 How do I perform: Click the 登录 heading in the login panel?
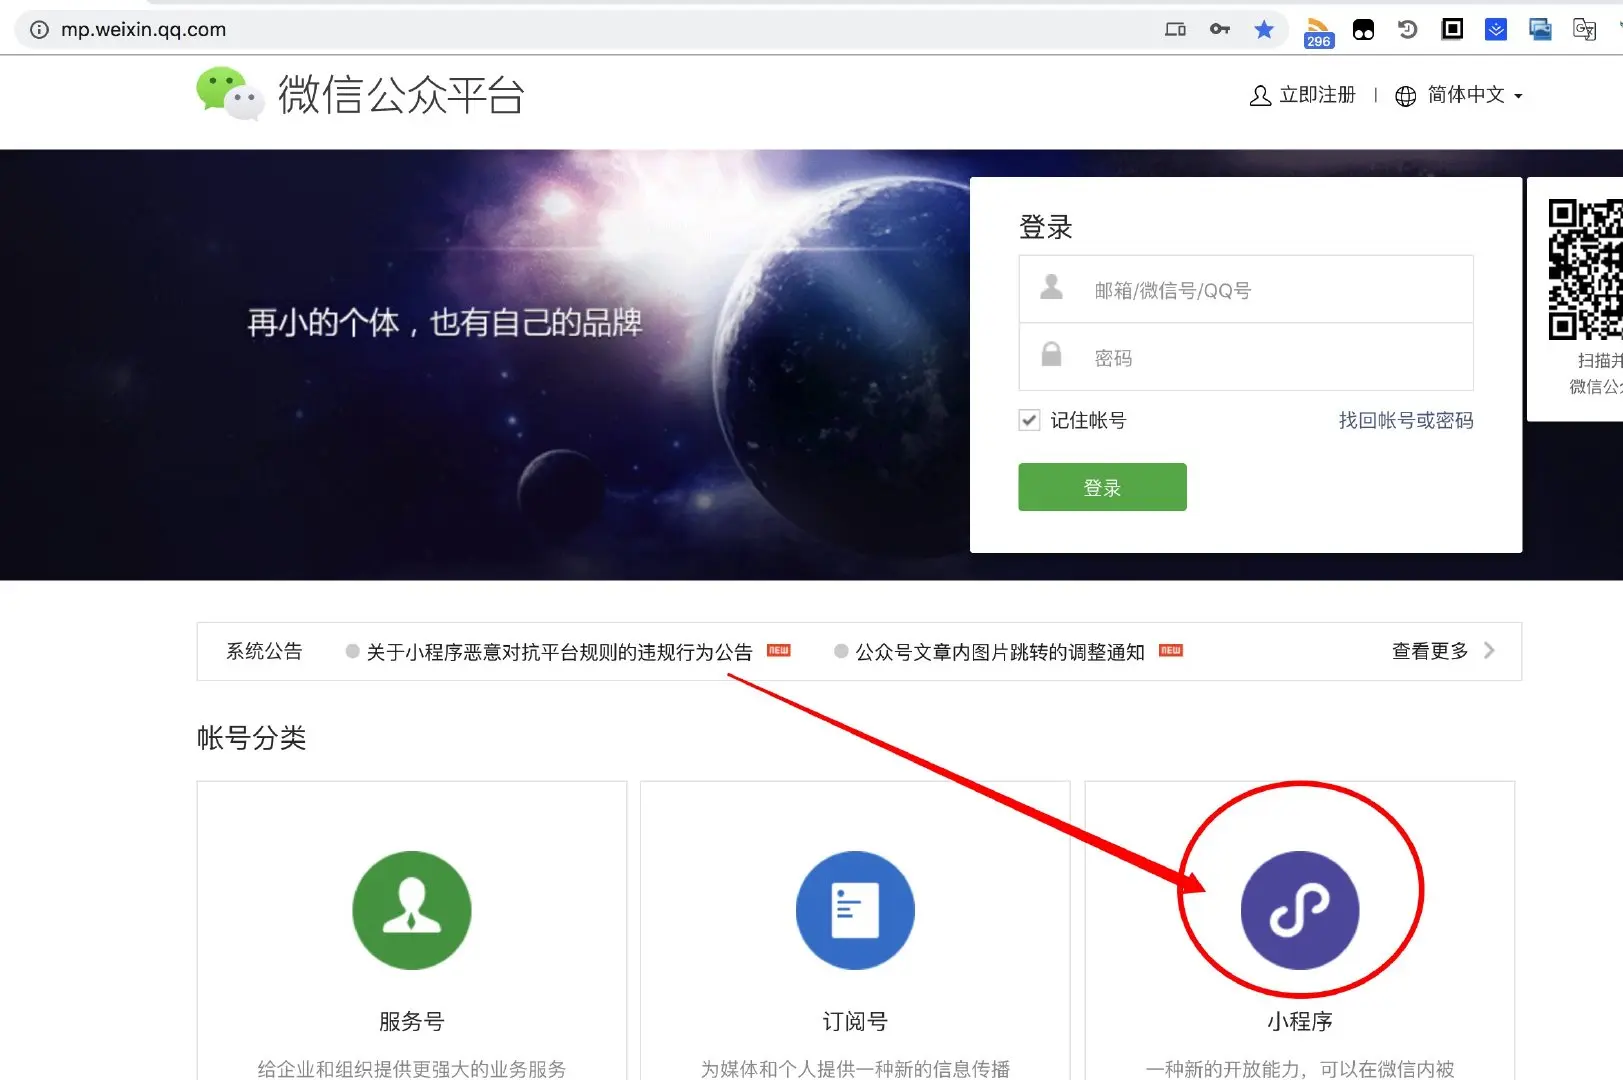tap(1045, 227)
